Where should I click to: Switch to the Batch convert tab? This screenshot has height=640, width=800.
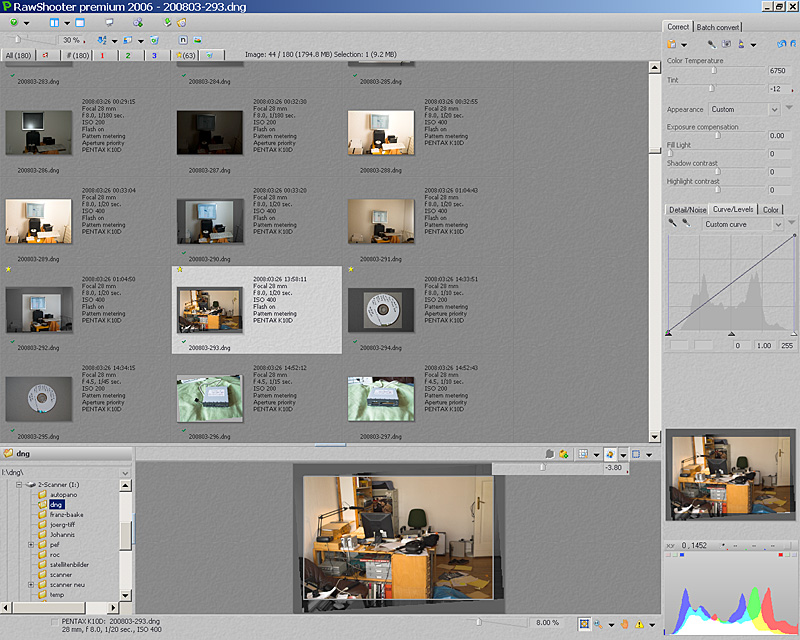[x=719, y=27]
